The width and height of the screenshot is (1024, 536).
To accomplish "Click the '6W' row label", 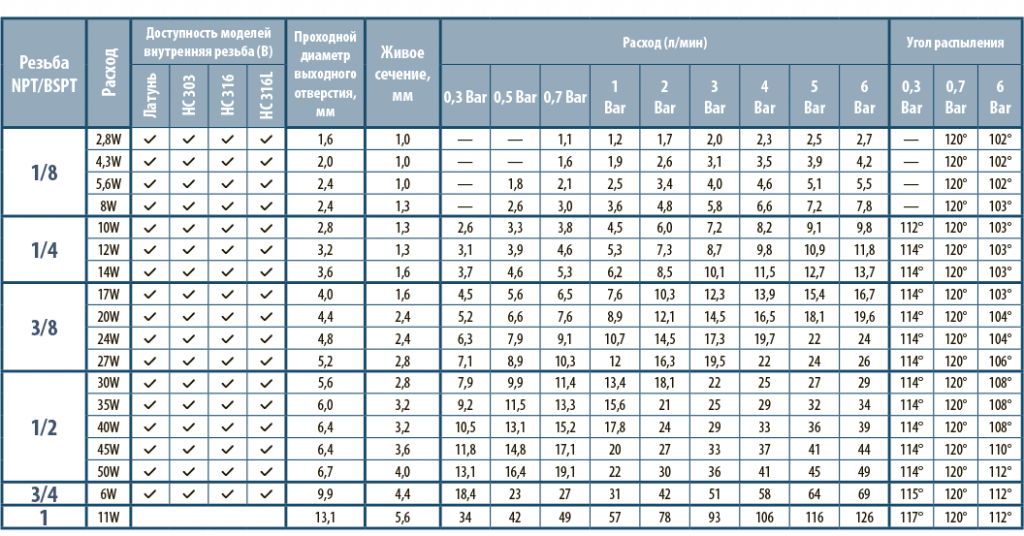I will coord(109,494).
